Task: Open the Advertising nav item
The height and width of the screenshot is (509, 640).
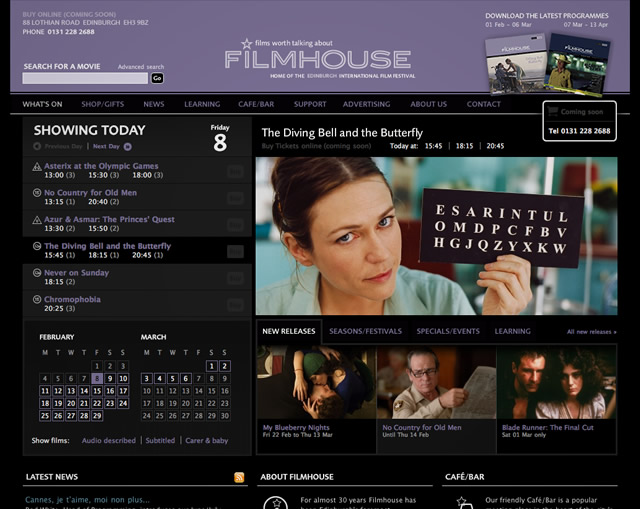Action: pos(367,104)
